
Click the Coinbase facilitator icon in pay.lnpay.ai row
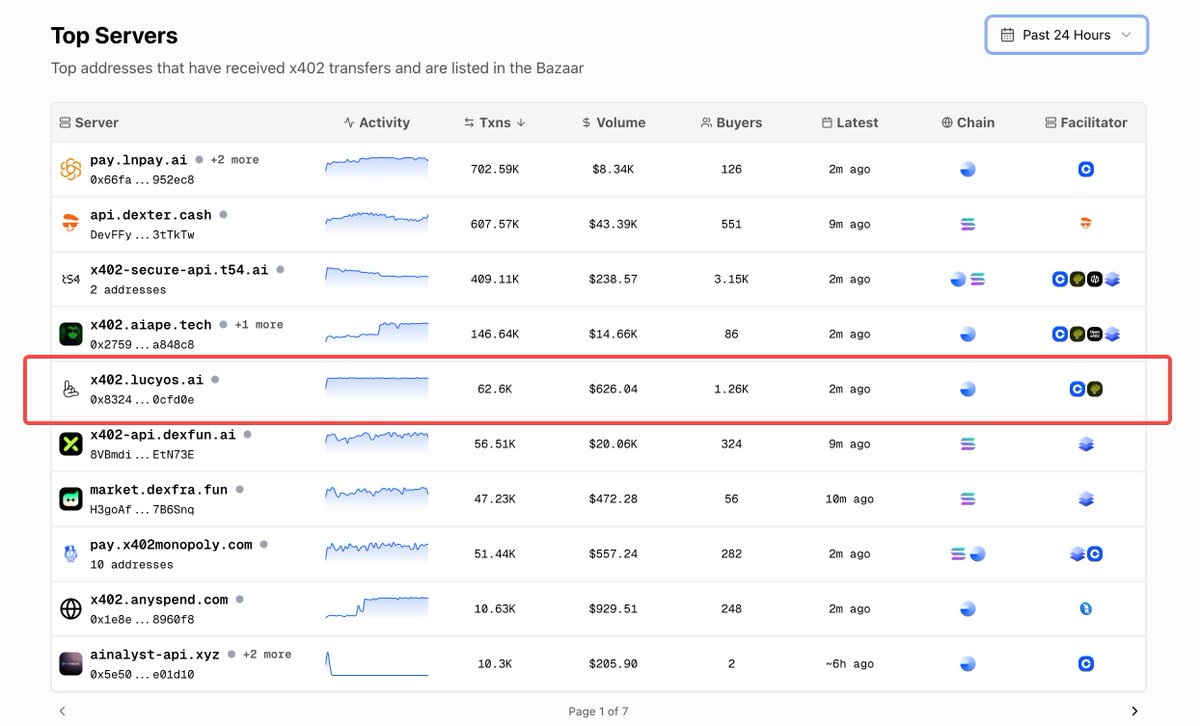click(x=1086, y=169)
